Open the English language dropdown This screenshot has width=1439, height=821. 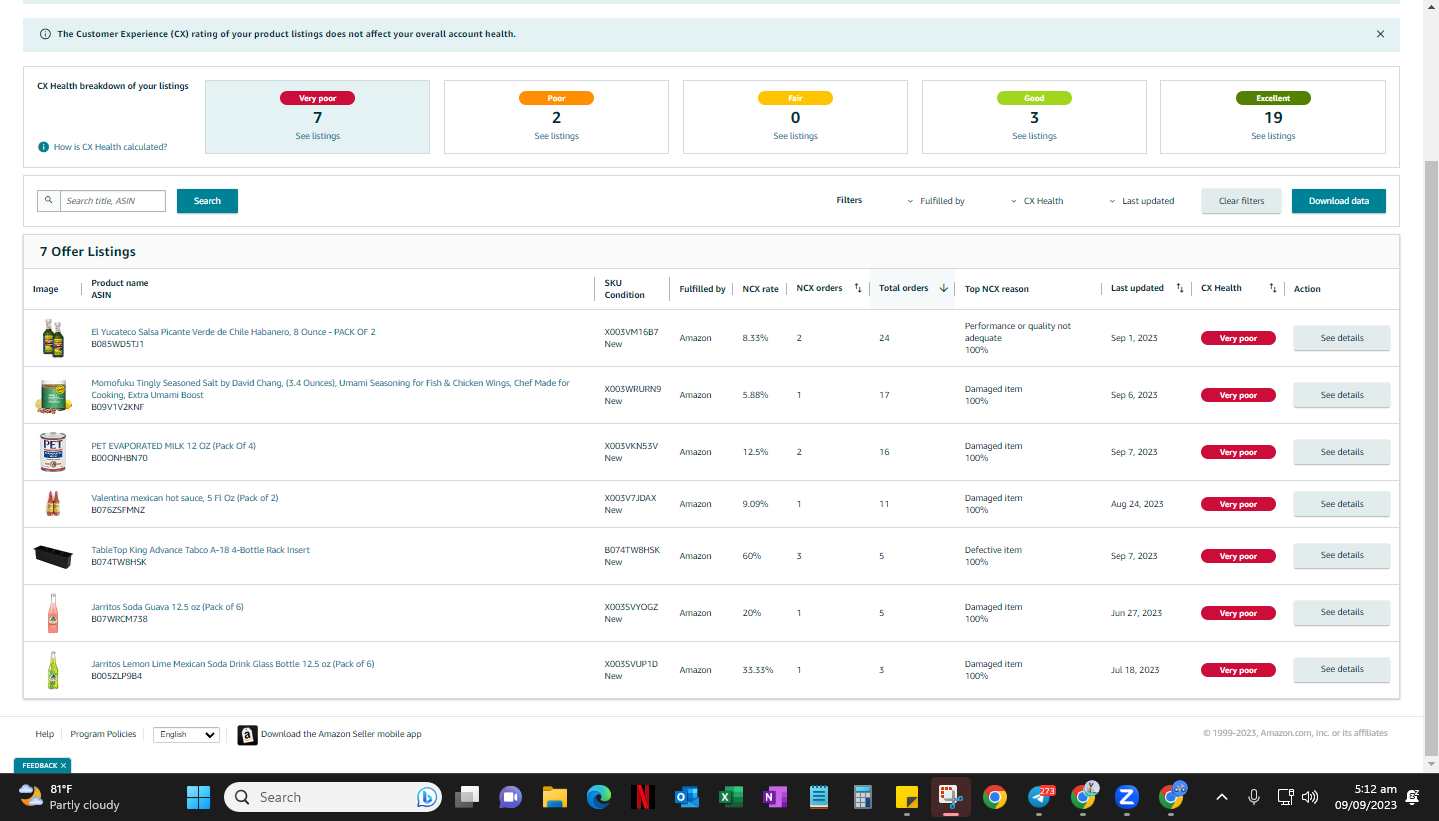(x=186, y=734)
